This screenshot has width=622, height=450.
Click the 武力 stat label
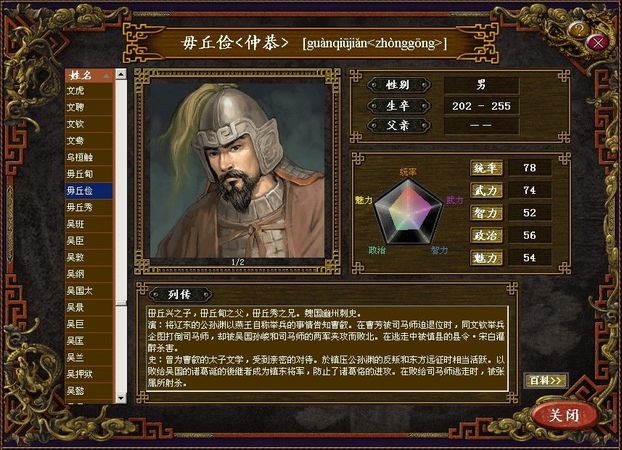pos(486,191)
